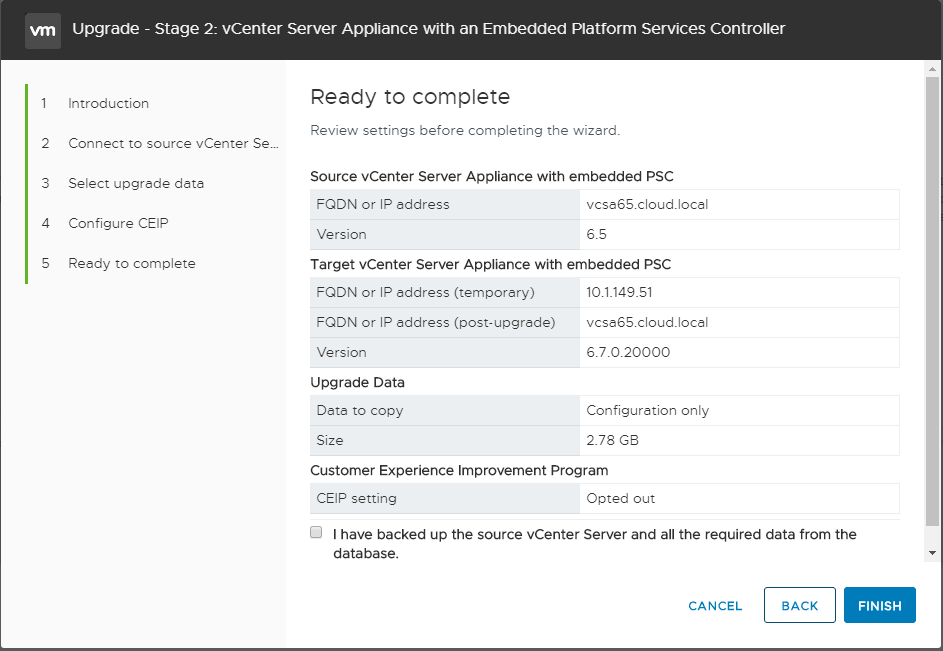
Task: Click the VMware vm logo icon
Action: (43, 30)
